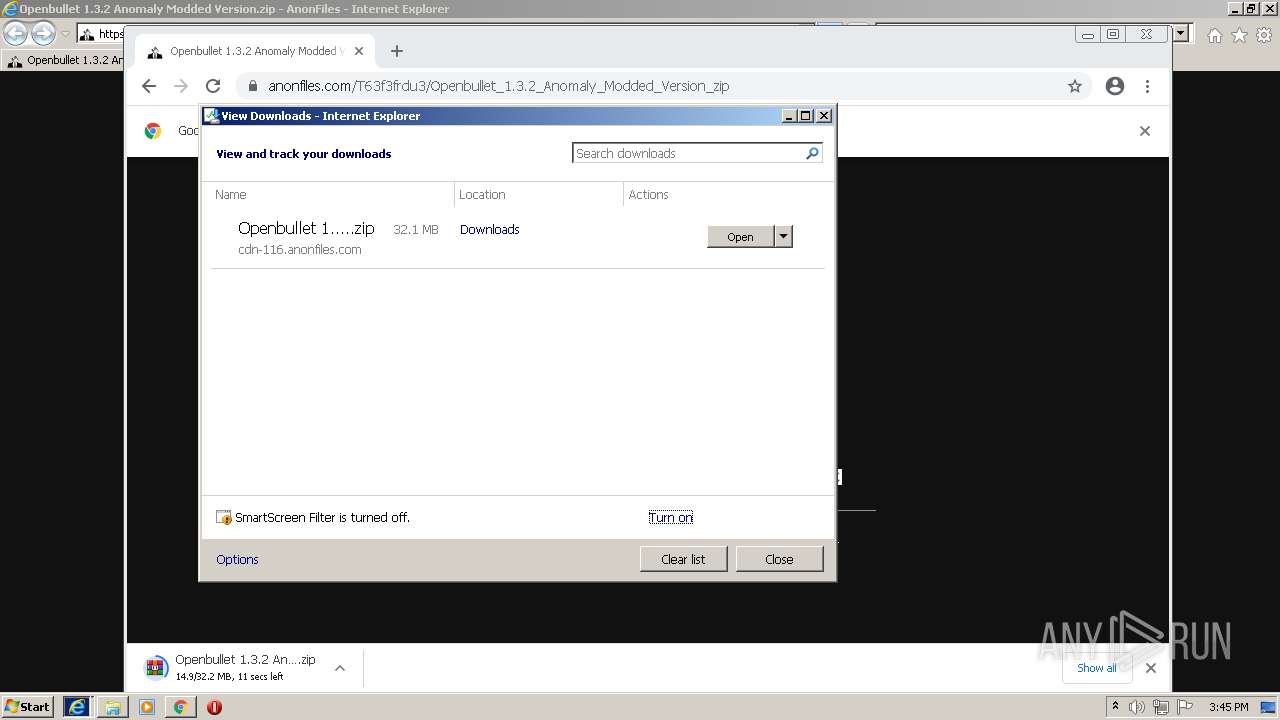This screenshot has width=1280, height=720.
Task: Open Internet Explorer recent pages dropdown arrow
Action: (65, 34)
